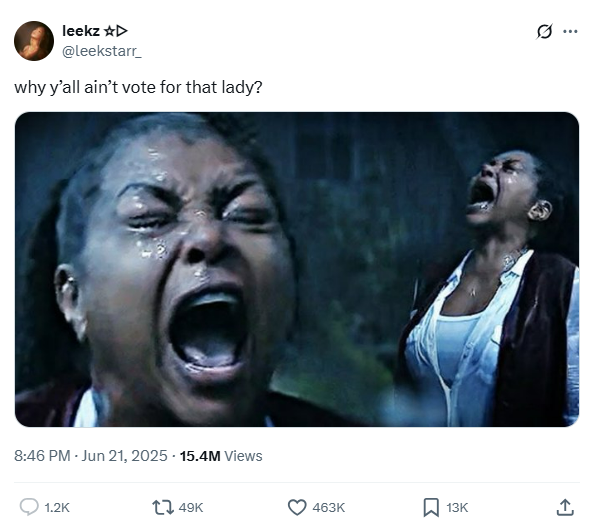Bookmark this post
This screenshot has height=523, width=595.
pyautogui.click(x=431, y=507)
